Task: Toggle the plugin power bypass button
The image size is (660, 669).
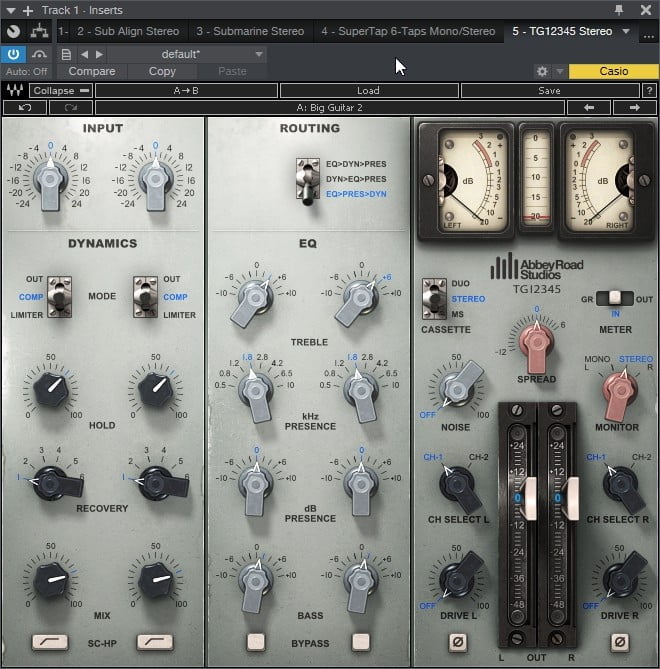Action: pyautogui.click(x=13, y=54)
